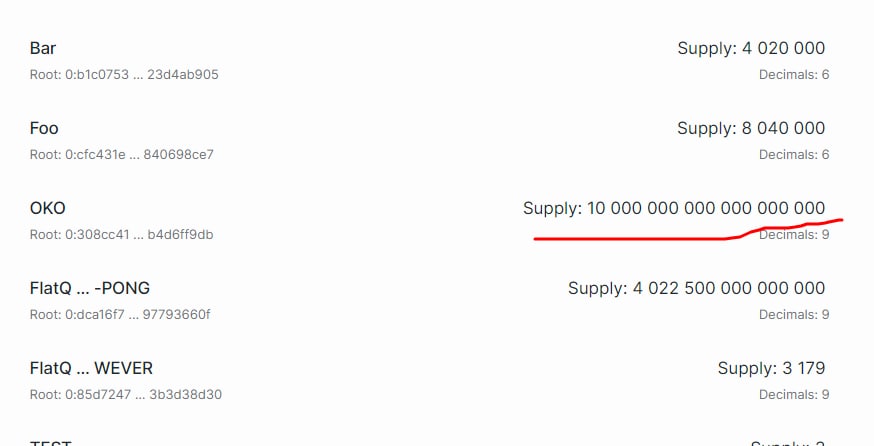Click the Decimals label in the FlatQ WEVER row
Screen dimensions: 874x446
[x=794, y=394]
